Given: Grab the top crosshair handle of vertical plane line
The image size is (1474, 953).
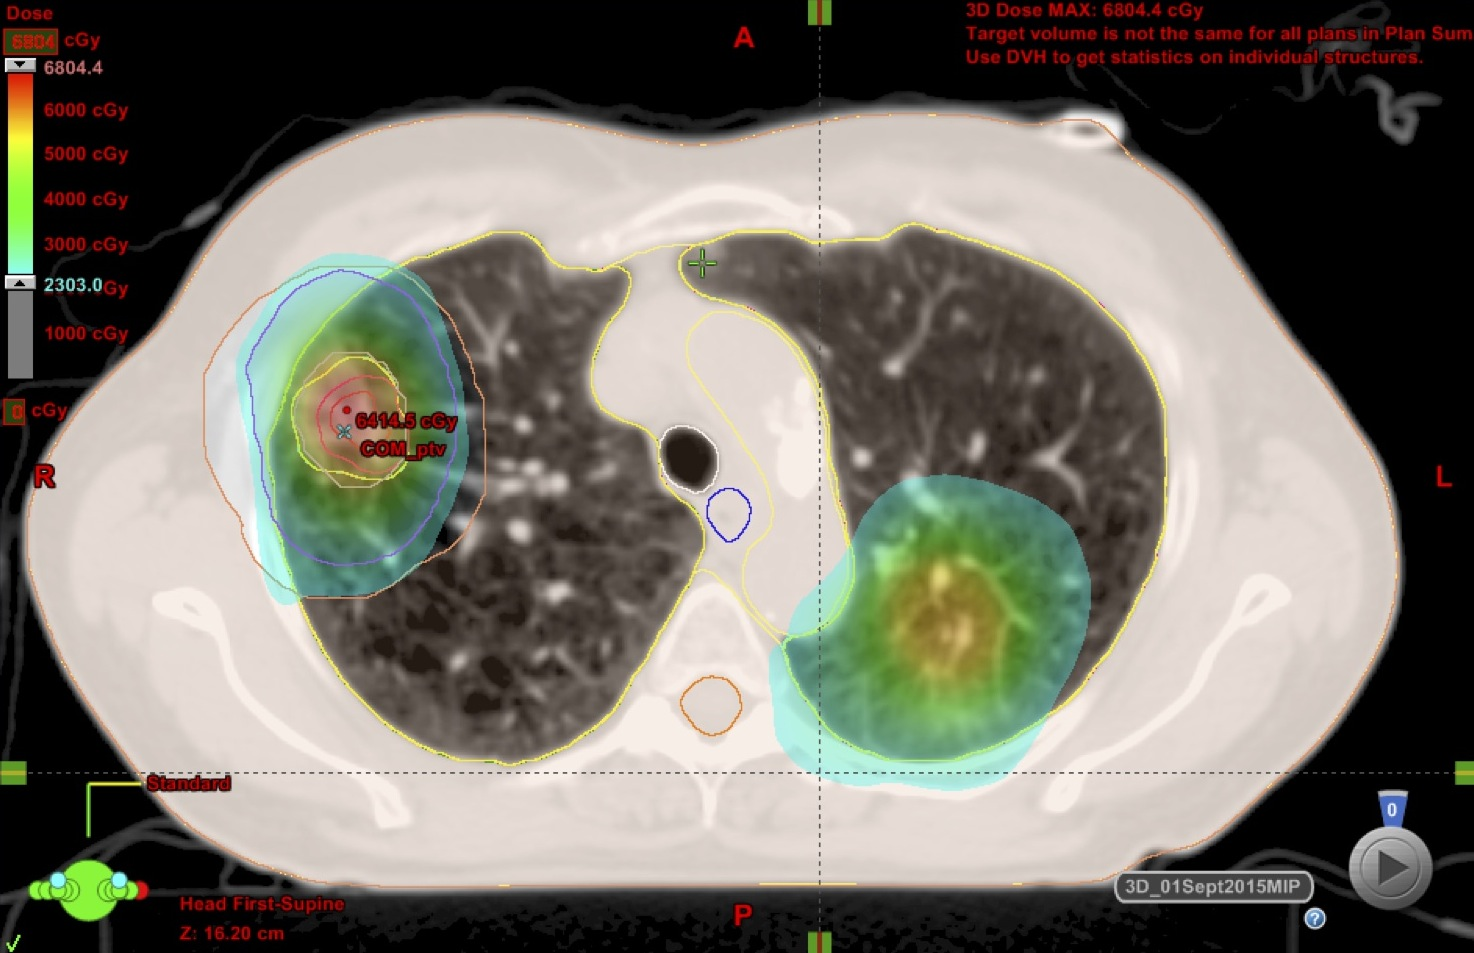Looking at the screenshot, I should coord(820,12).
